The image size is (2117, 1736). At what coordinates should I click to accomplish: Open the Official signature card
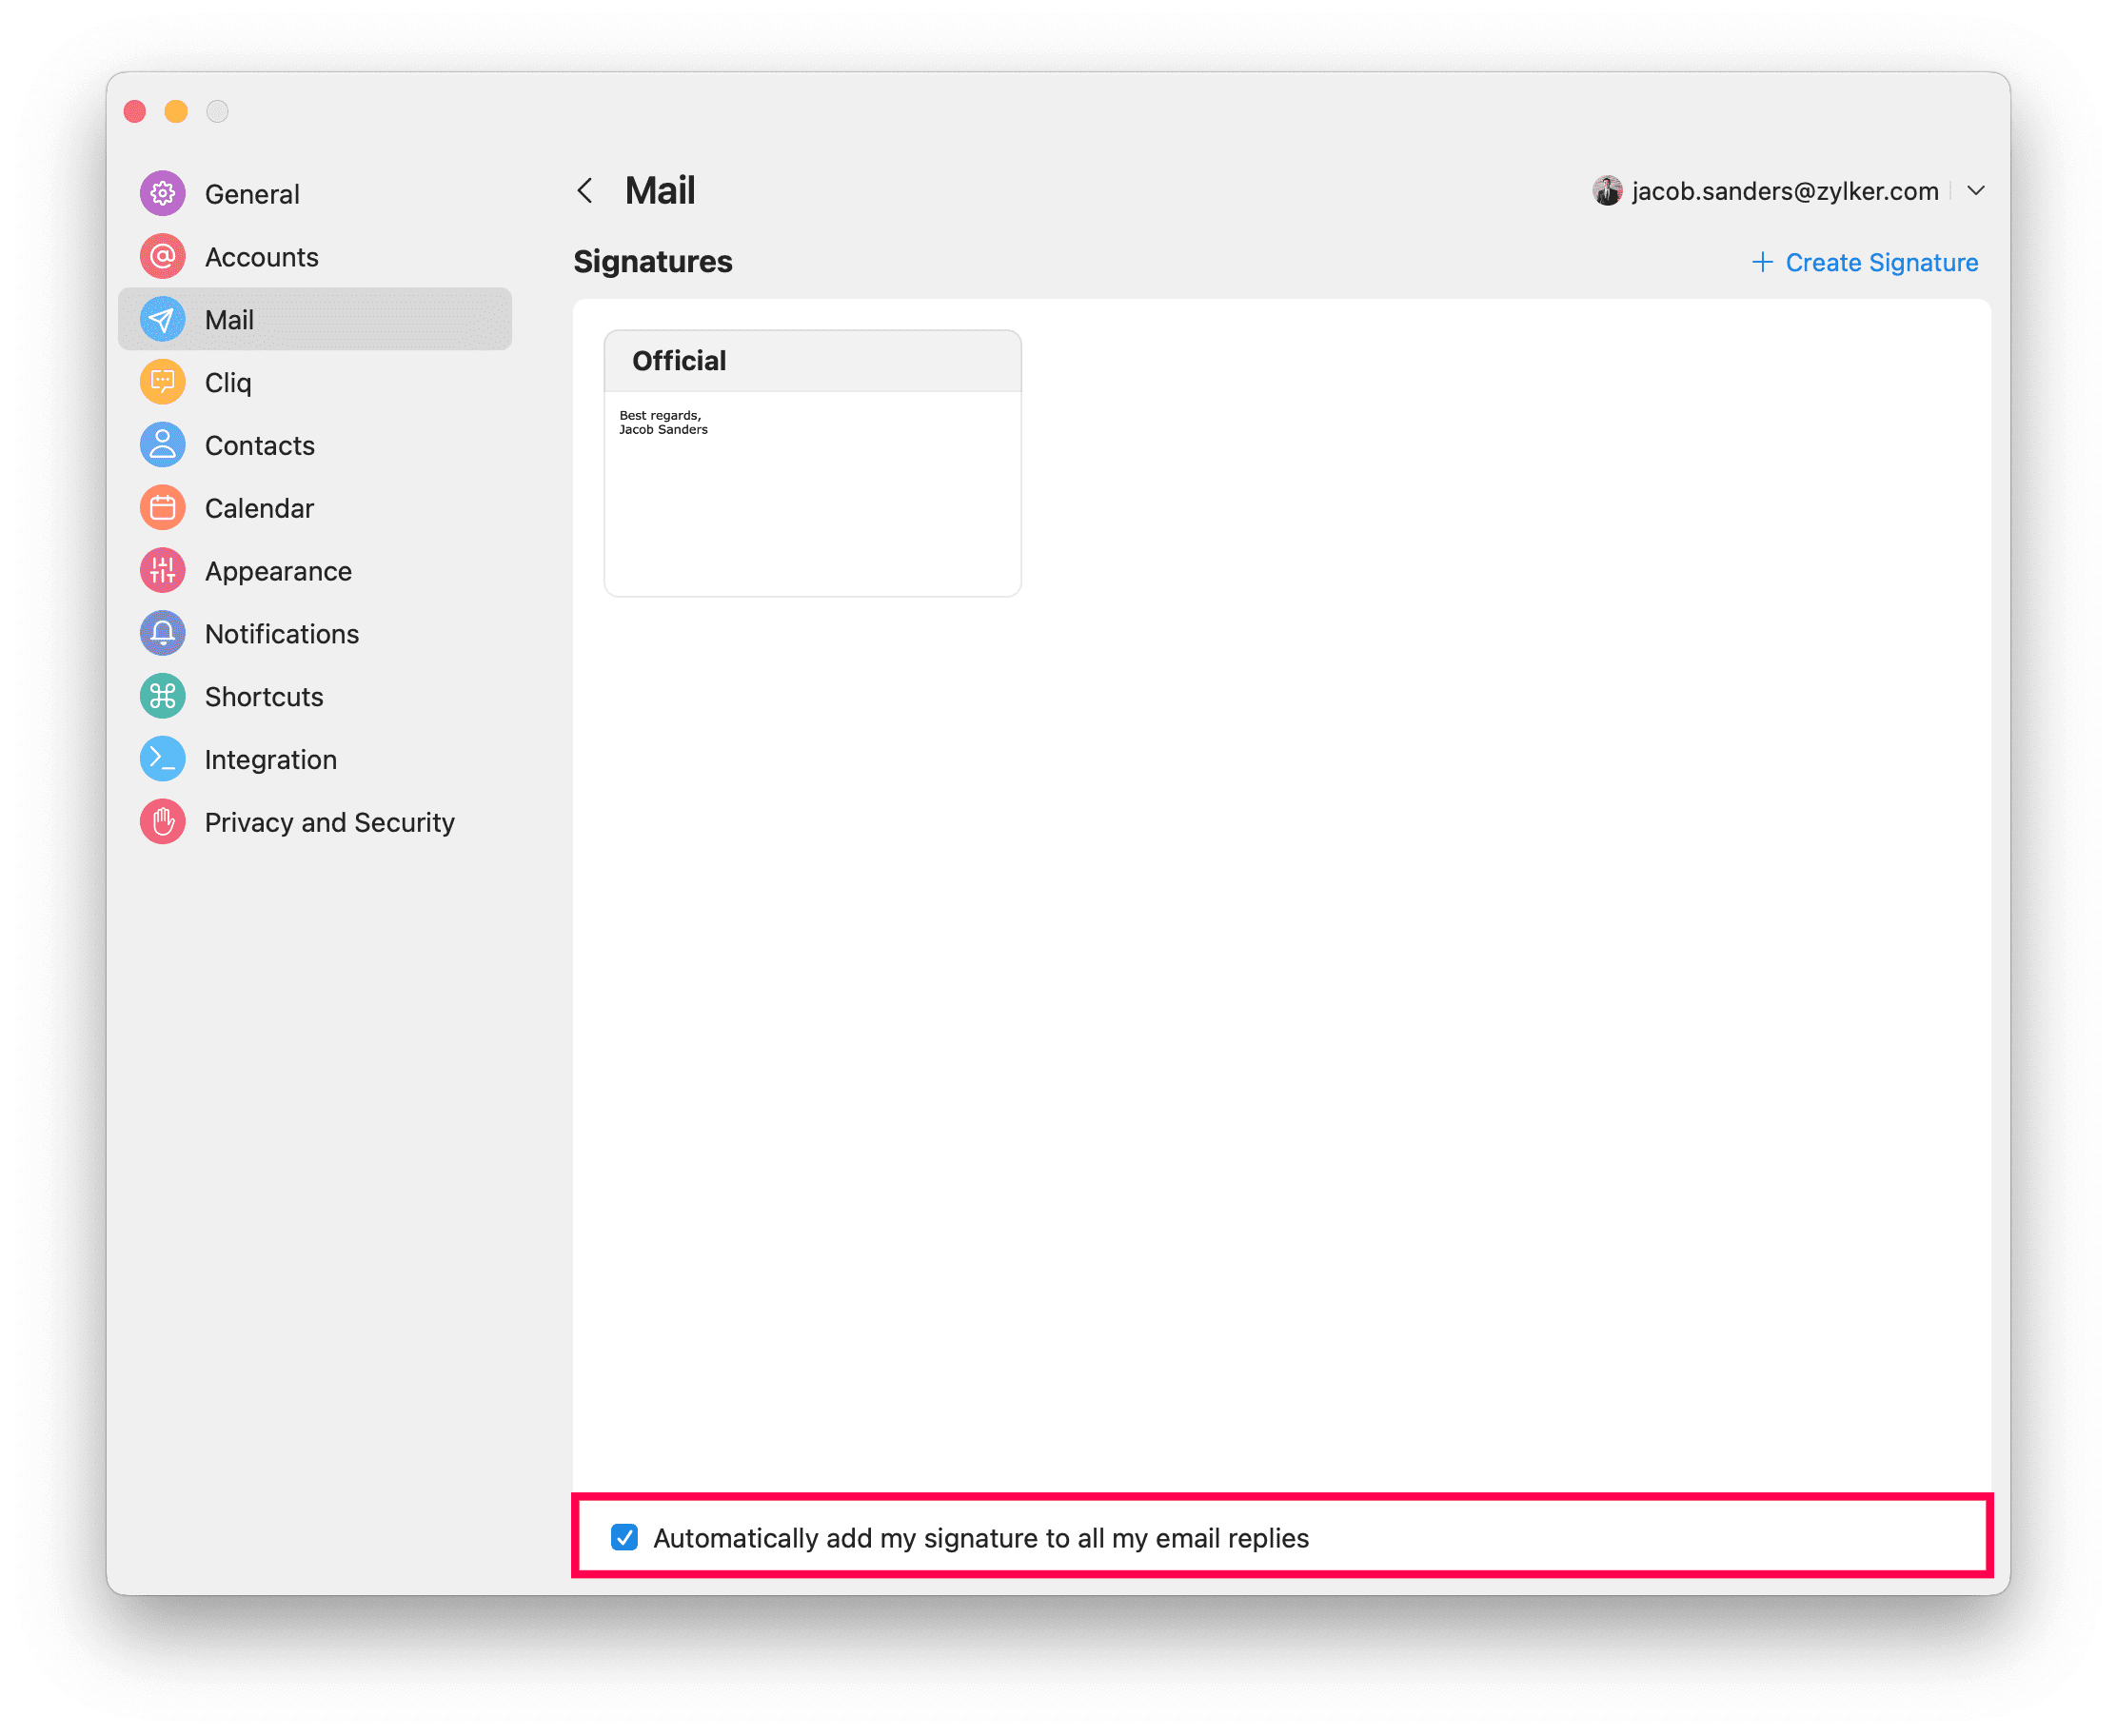click(x=812, y=463)
